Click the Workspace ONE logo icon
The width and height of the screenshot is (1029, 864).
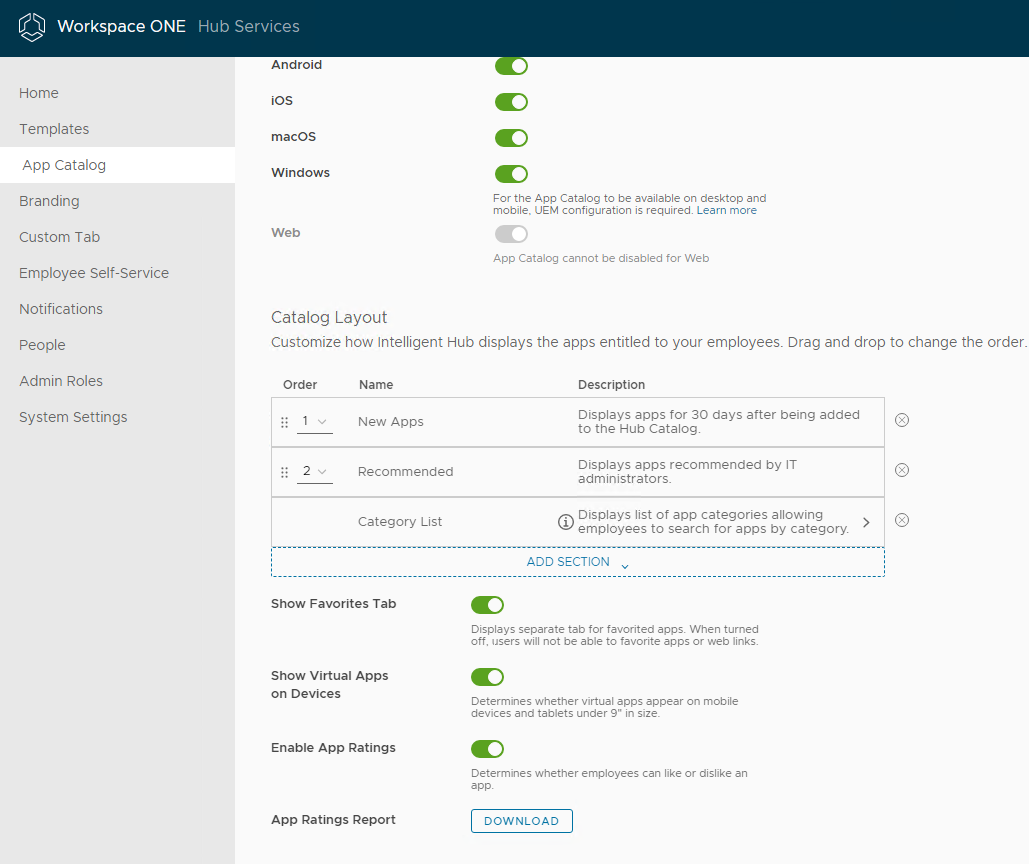coord(32,27)
